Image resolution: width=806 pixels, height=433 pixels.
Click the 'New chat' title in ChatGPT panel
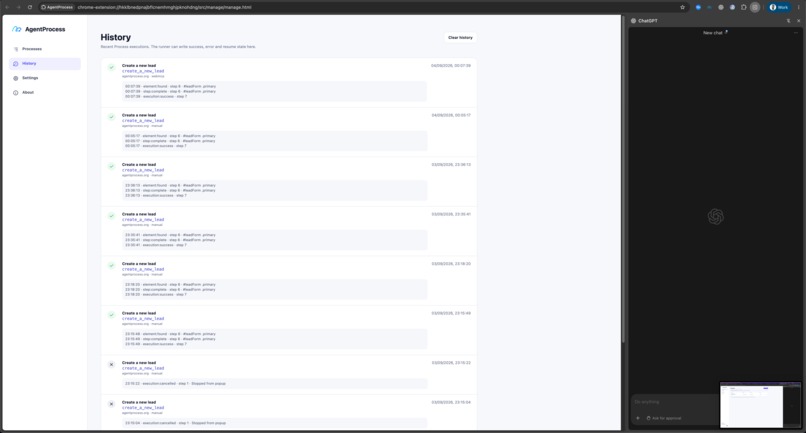pyautogui.click(x=712, y=33)
